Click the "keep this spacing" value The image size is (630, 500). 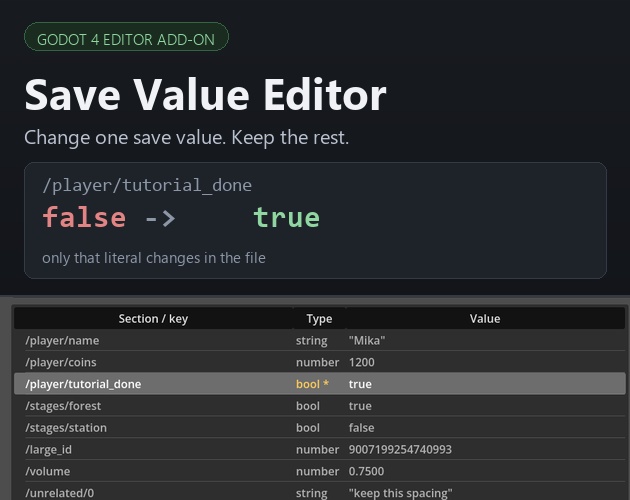tap(401, 493)
